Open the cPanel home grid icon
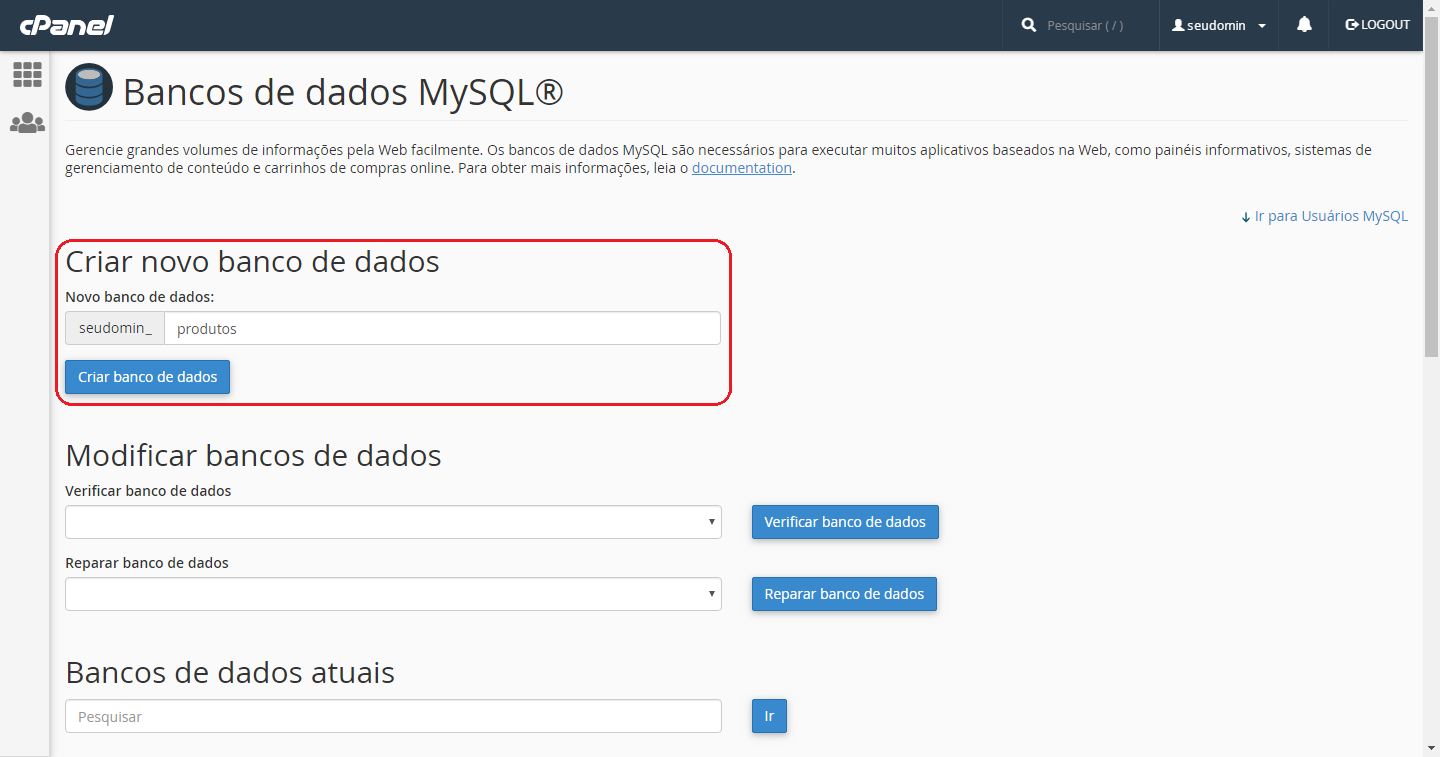Viewport: 1440px width, 757px height. pos(27,74)
